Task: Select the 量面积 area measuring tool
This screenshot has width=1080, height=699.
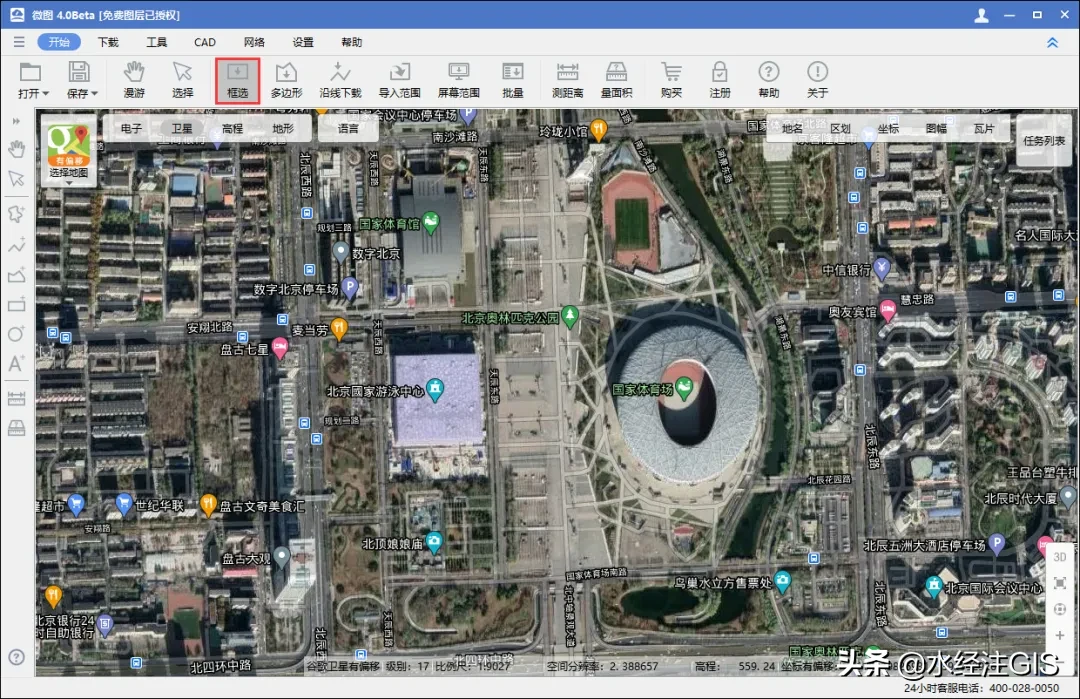Action: pyautogui.click(x=616, y=80)
